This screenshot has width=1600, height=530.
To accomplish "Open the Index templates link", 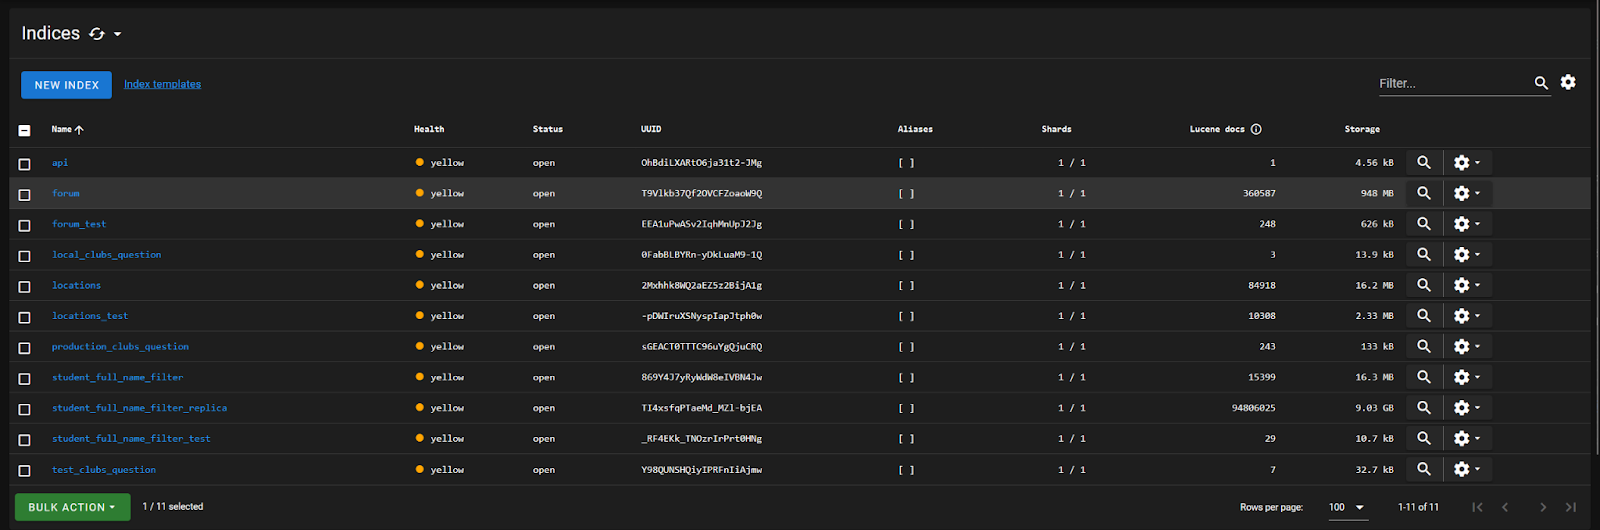I will (x=162, y=84).
